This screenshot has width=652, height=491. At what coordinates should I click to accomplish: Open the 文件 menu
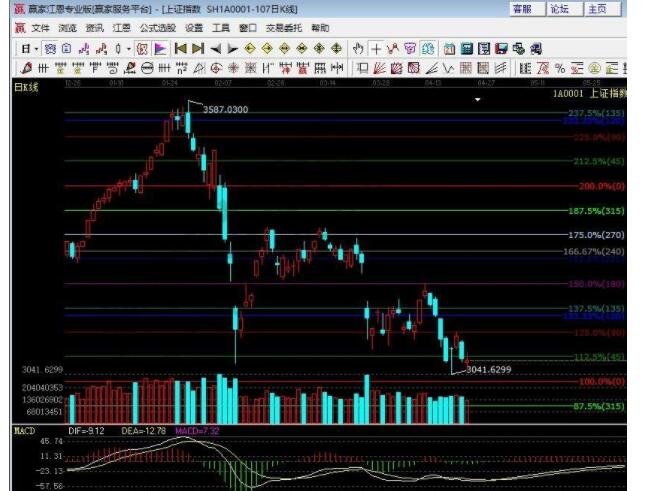click(x=40, y=28)
